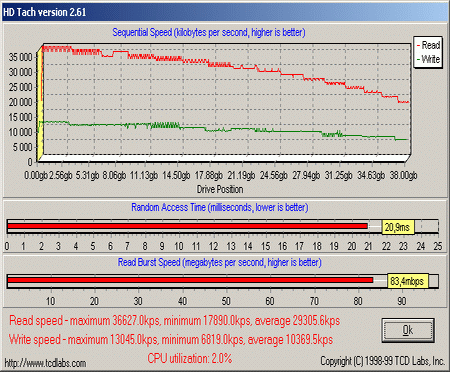Click the red Random Access Time bar

[187, 226]
